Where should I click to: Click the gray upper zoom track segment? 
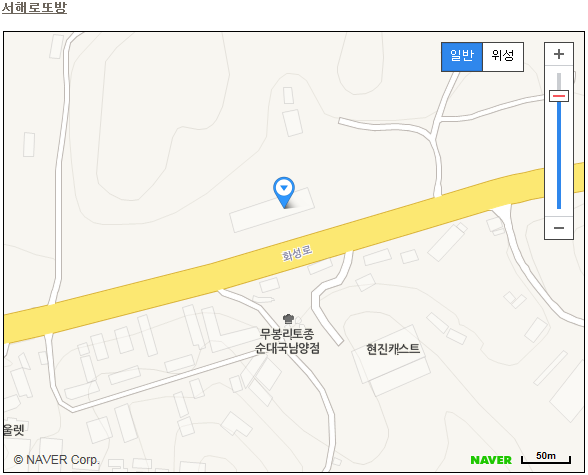point(559,81)
